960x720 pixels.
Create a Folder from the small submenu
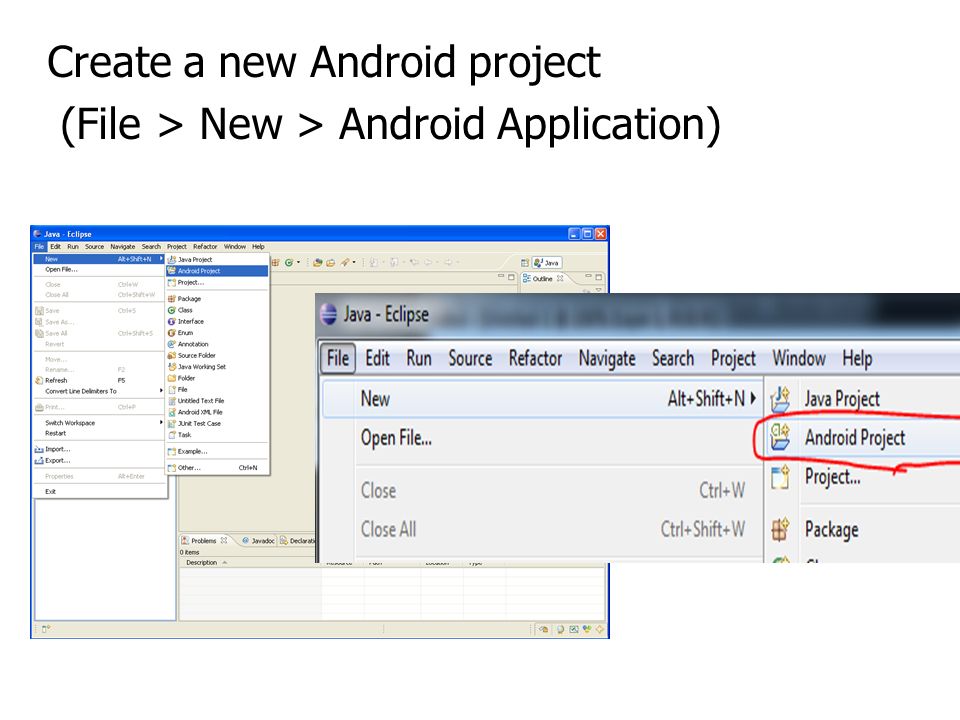click(217, 378)
